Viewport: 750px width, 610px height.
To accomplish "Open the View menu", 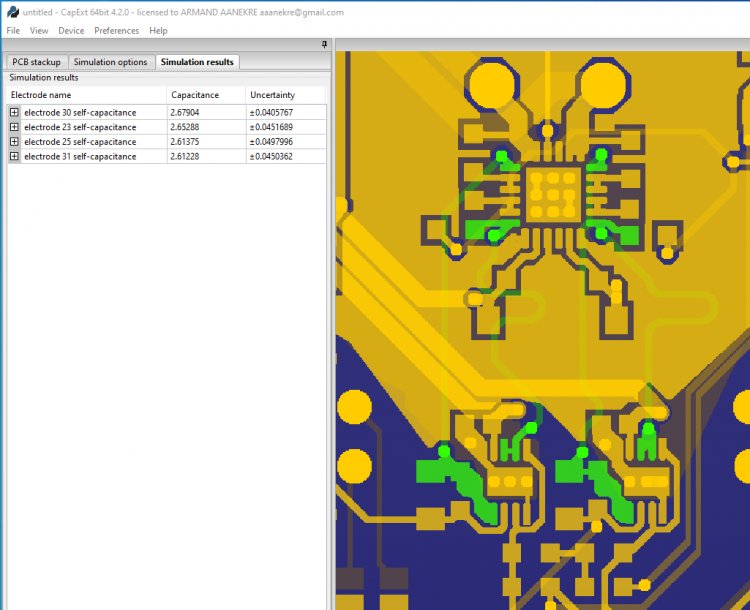I will pyautogui.click(x=39, y=31).
